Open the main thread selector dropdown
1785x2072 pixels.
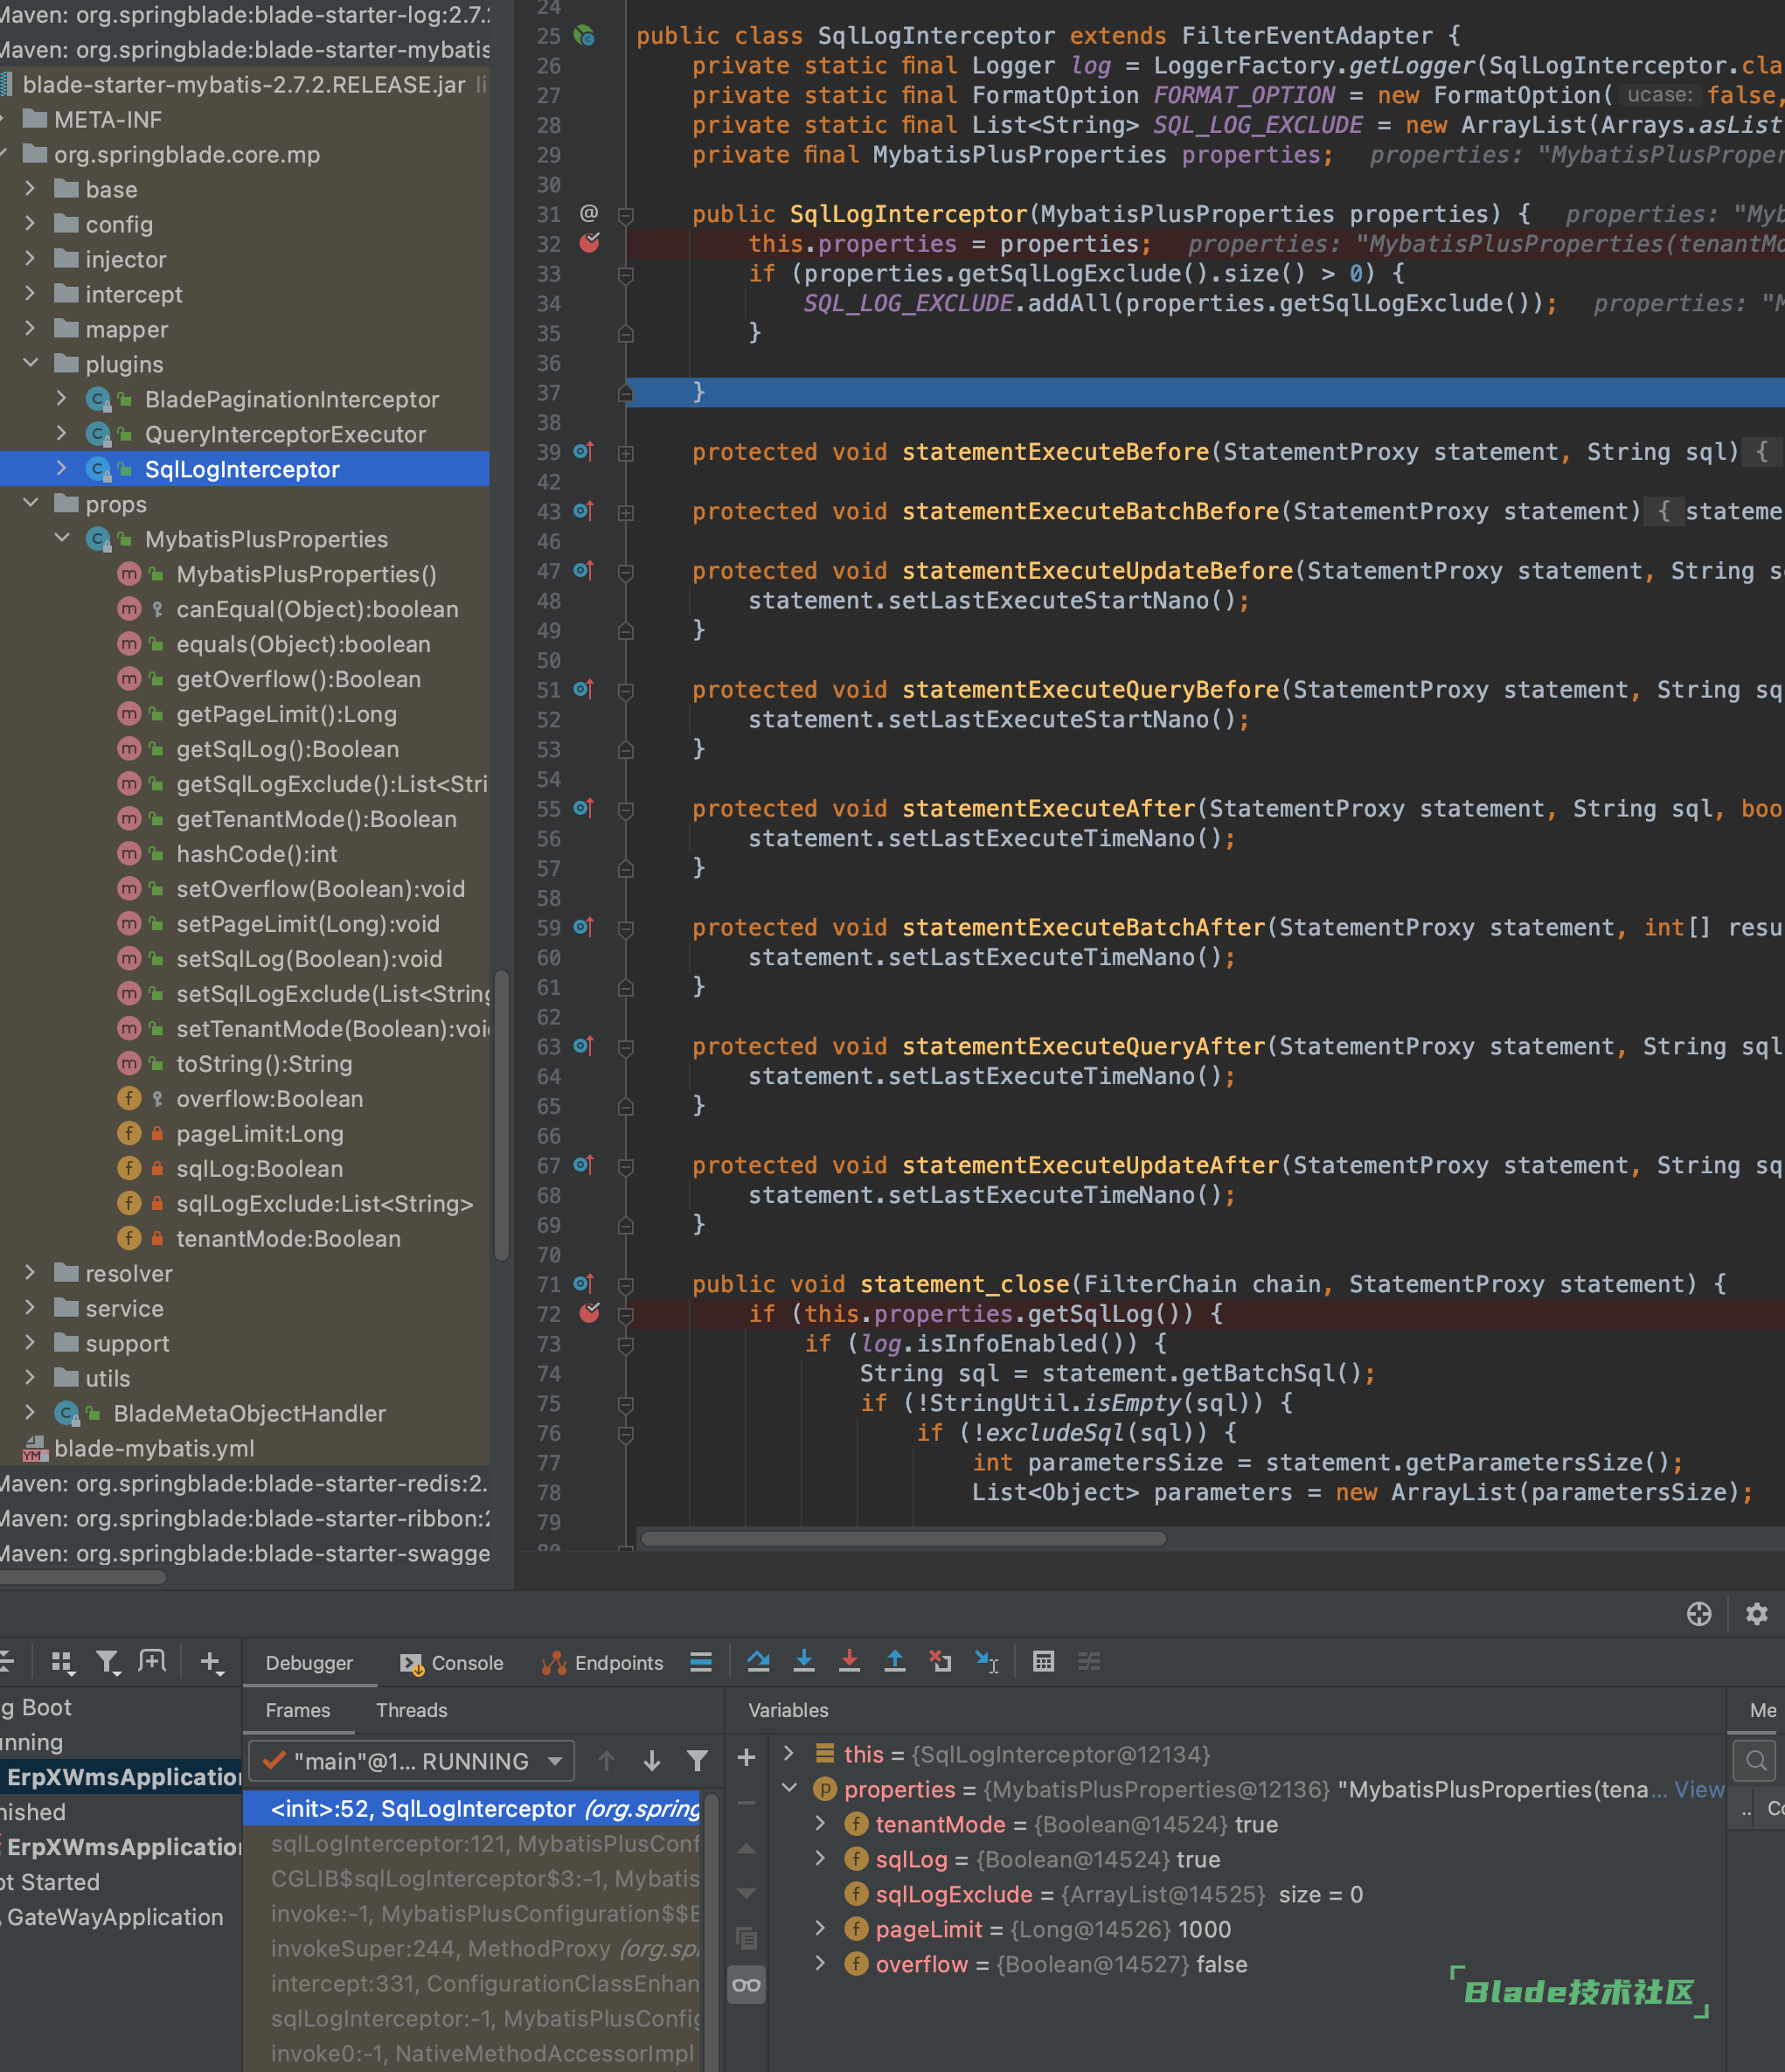411,1761
